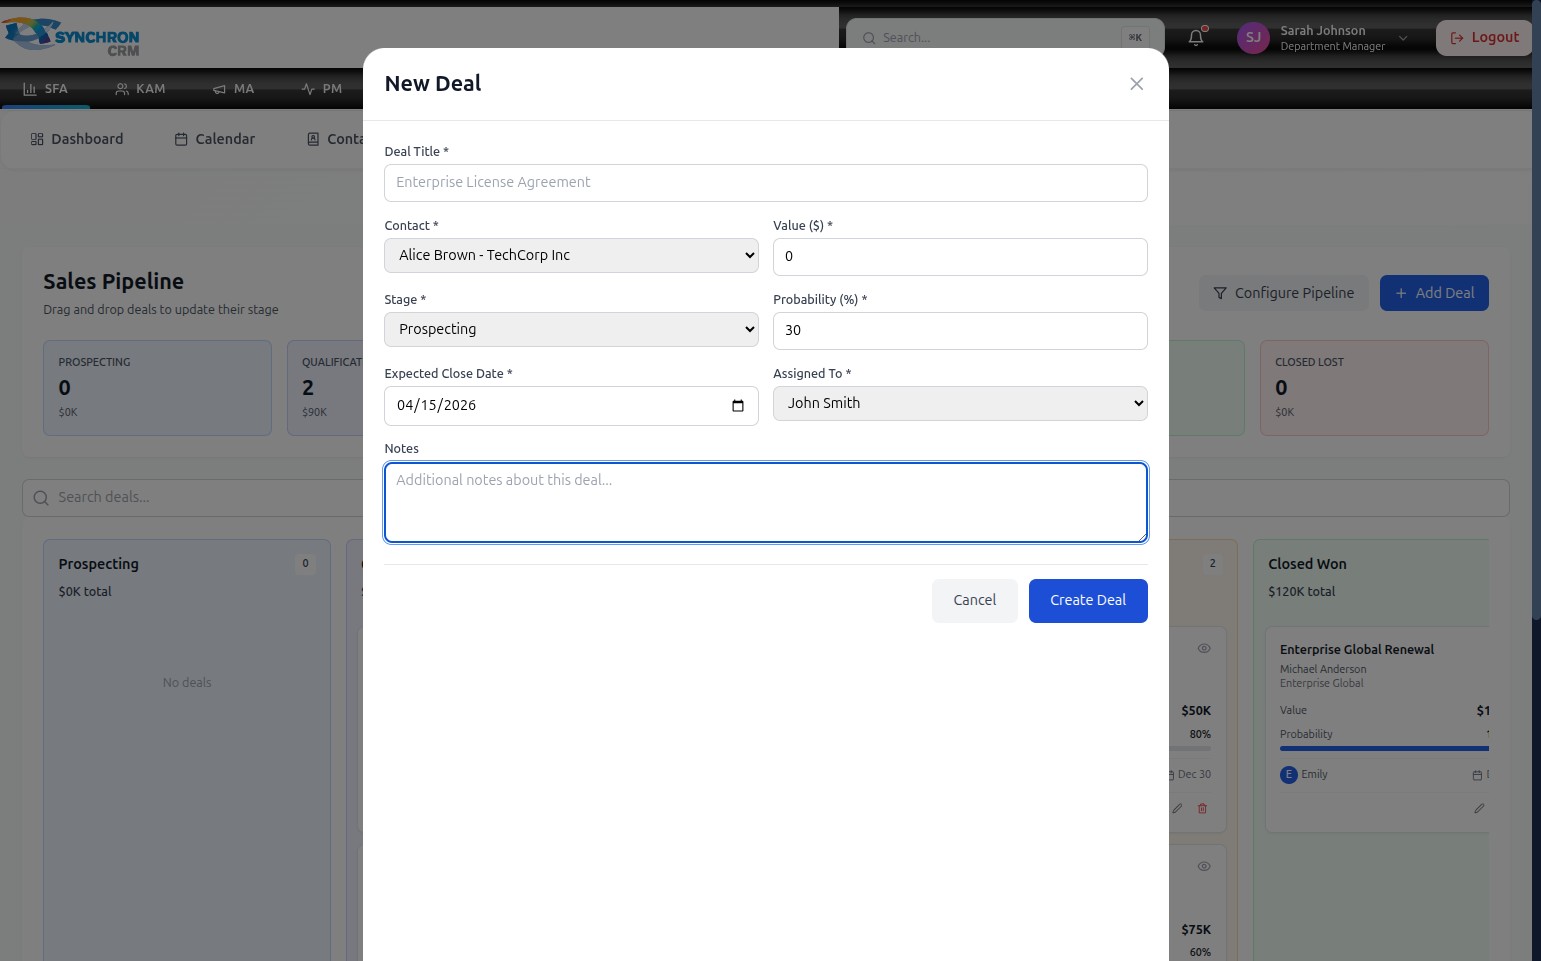Screen dimensions: 1541x961
Task: Click the SFA chart icon
Action: pos(29,89)
